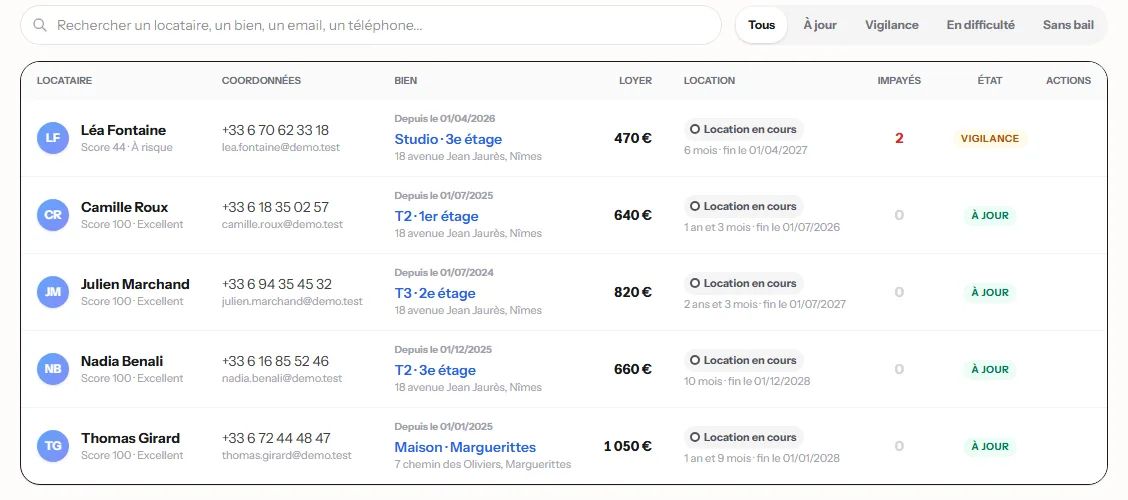Click the LOCATAIRE column header
Screen dimensions: 1128x500
coord(64,81)
